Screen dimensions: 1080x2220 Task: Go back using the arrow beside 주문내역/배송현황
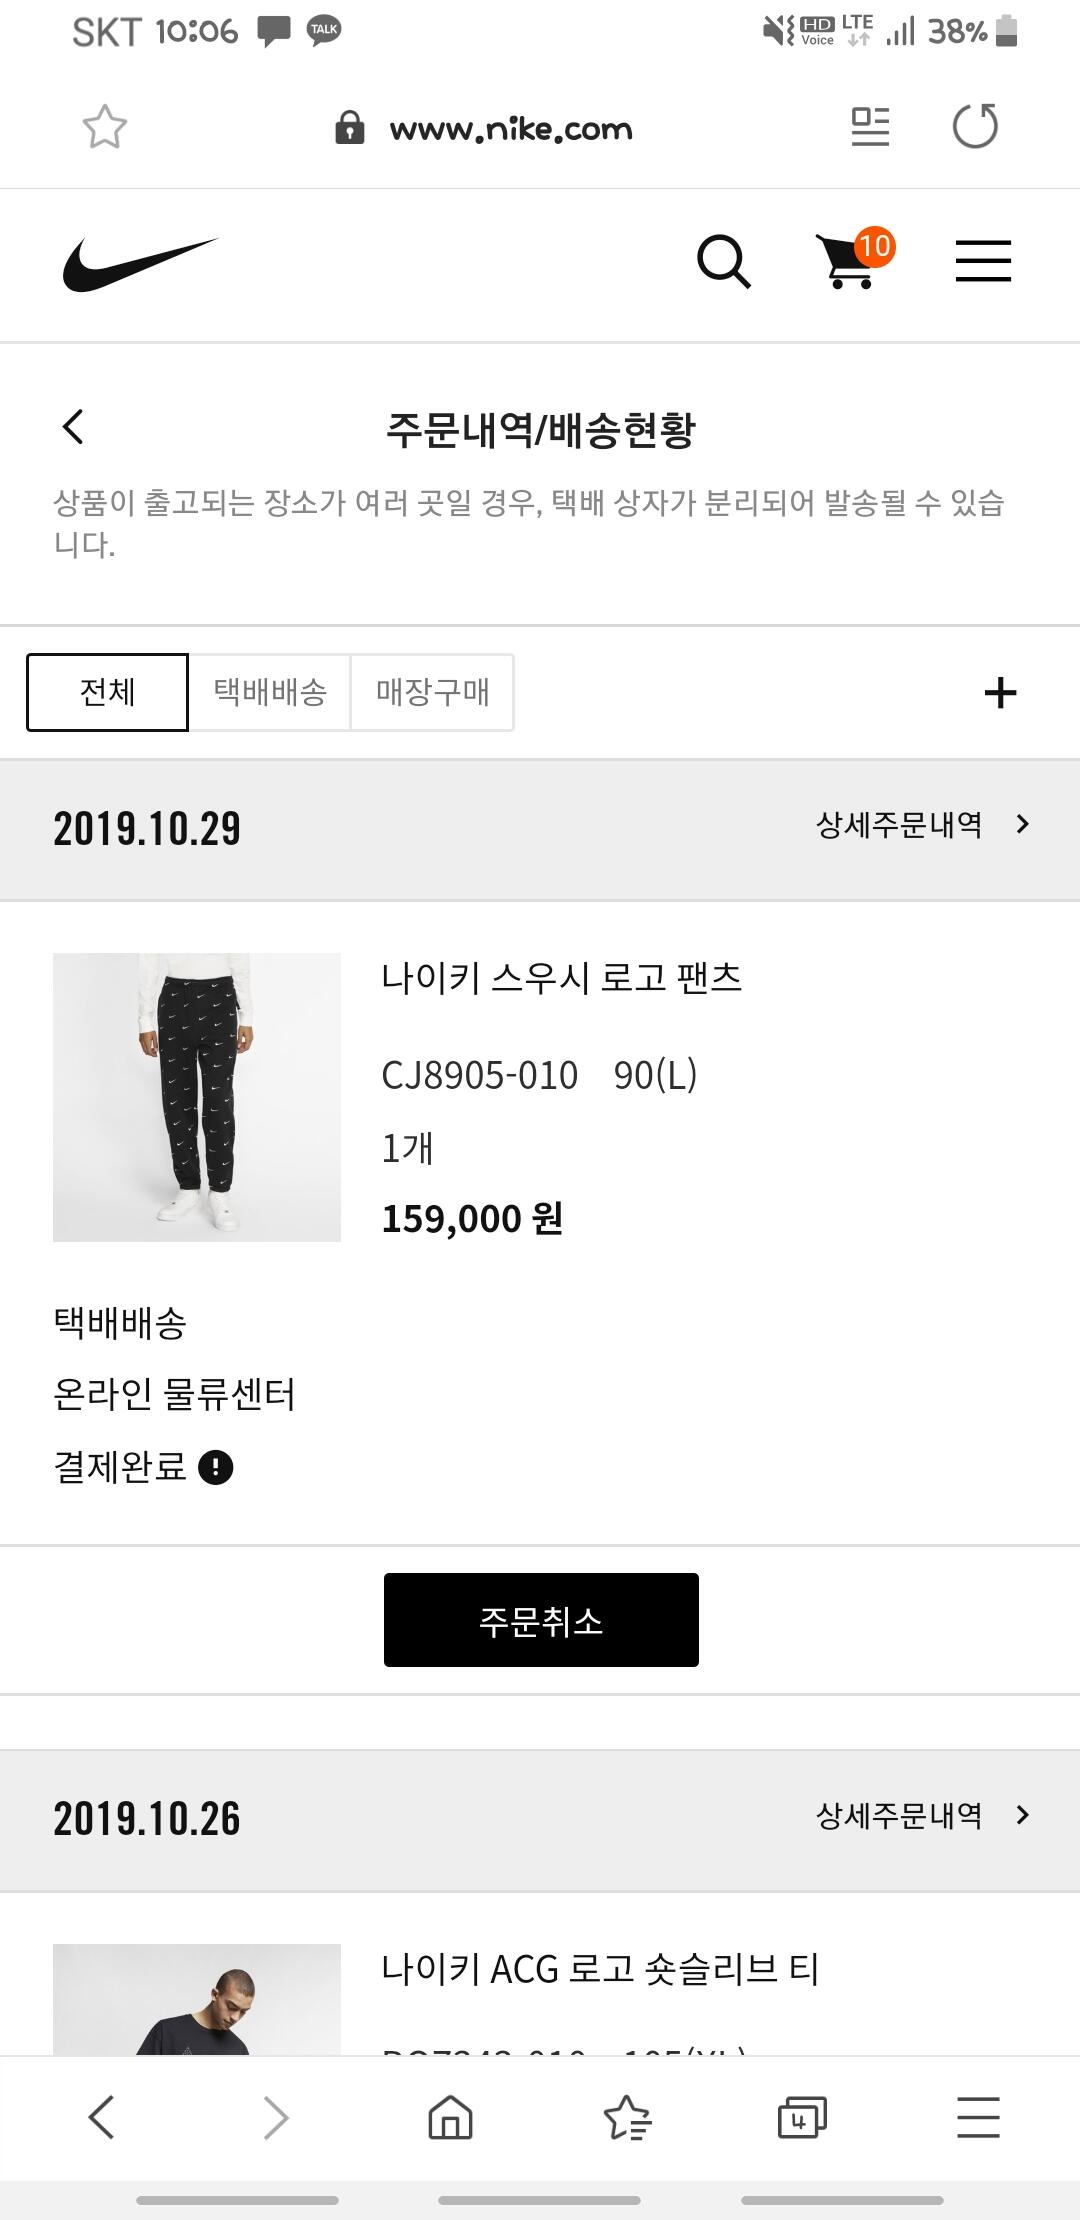coord(73,427)
